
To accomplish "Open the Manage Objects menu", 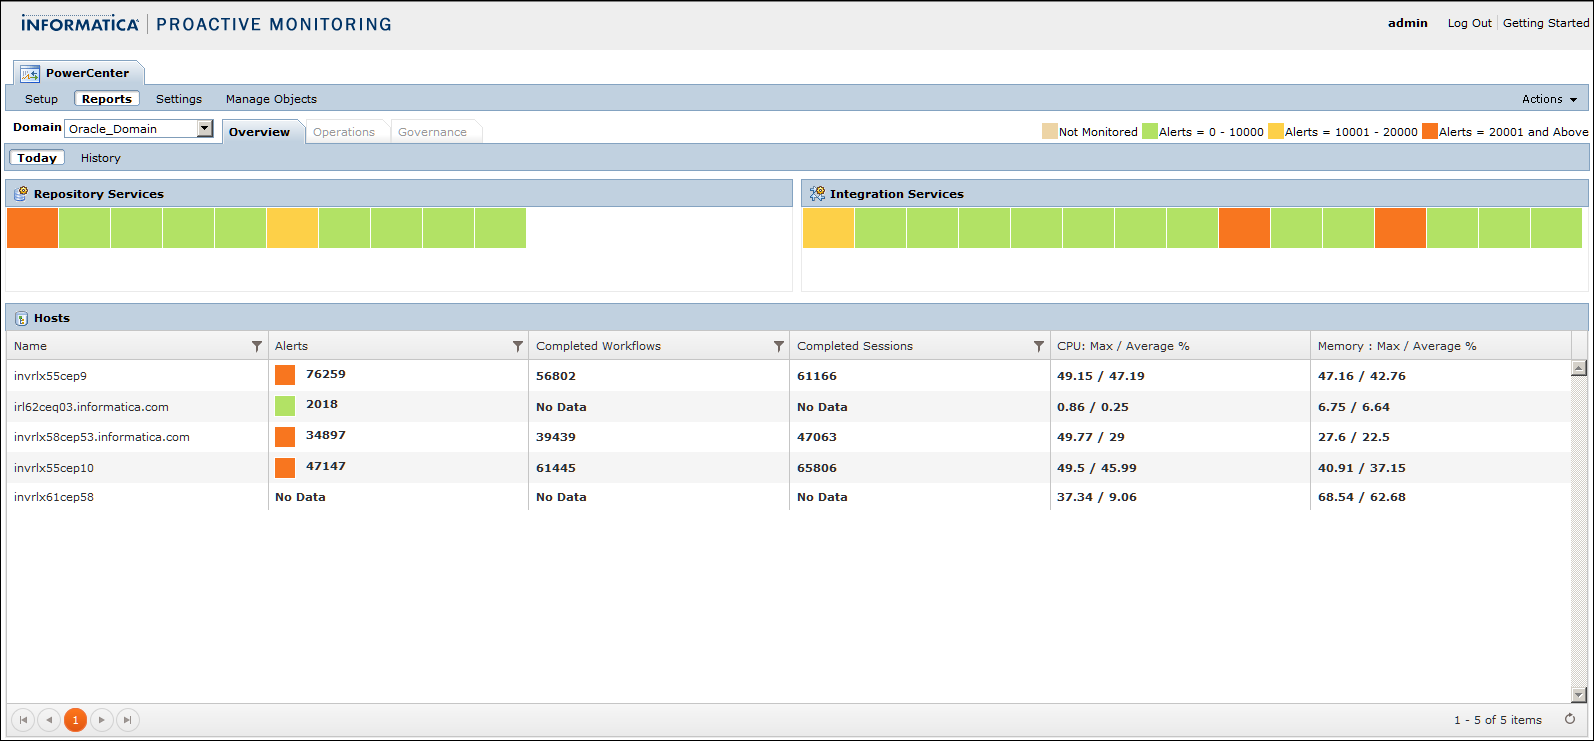I will click(x=271, y=99).
